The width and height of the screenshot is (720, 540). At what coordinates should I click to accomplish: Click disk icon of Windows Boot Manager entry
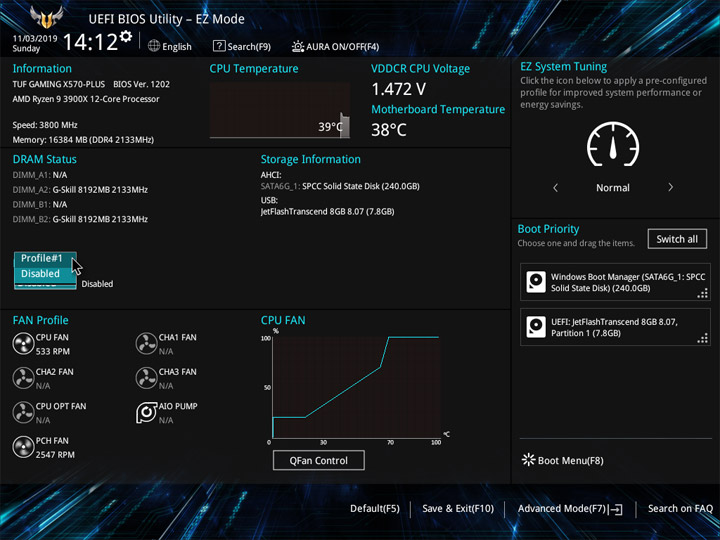tap(536, 282)
